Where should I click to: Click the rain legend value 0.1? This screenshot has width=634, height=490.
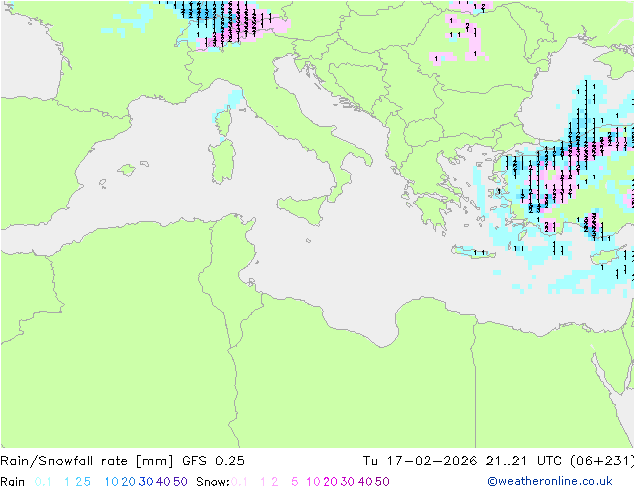click(x=43, y=482)
